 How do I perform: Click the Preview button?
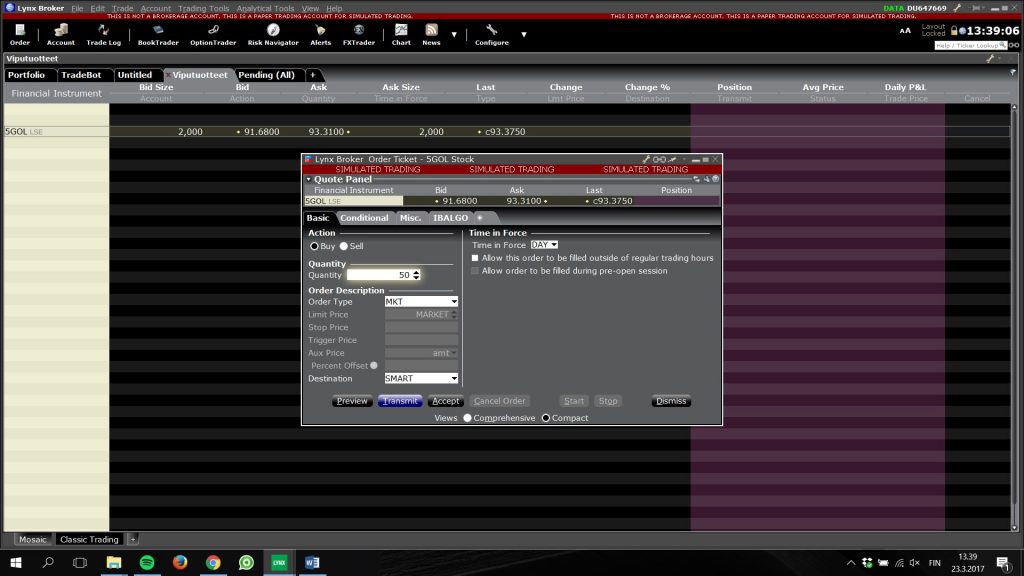pyautogui.click(x=352, y=401)
